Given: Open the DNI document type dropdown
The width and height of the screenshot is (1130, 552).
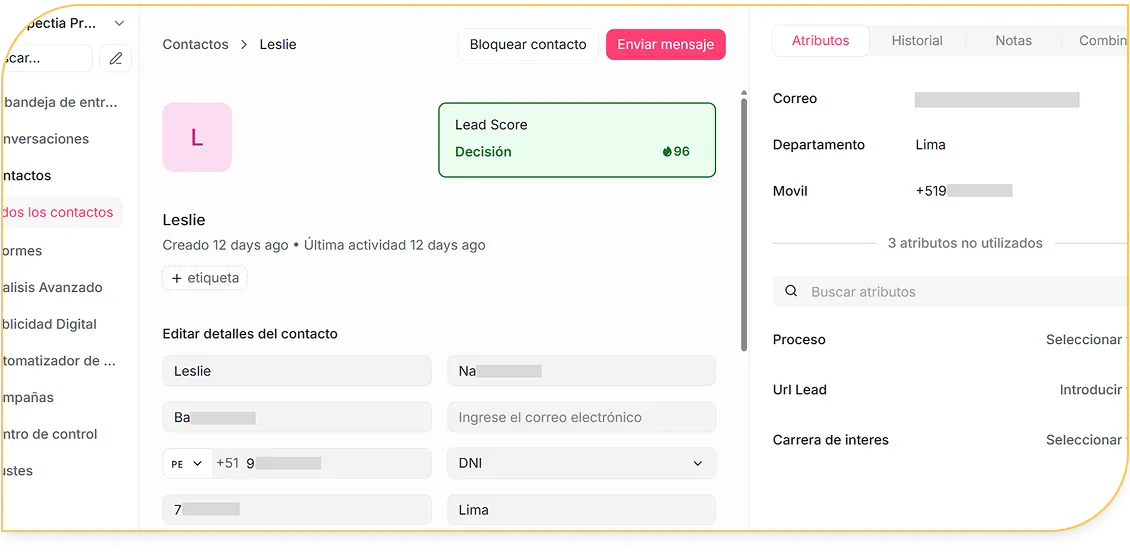Looking at the screenshot, I should (x=581, y=464).
